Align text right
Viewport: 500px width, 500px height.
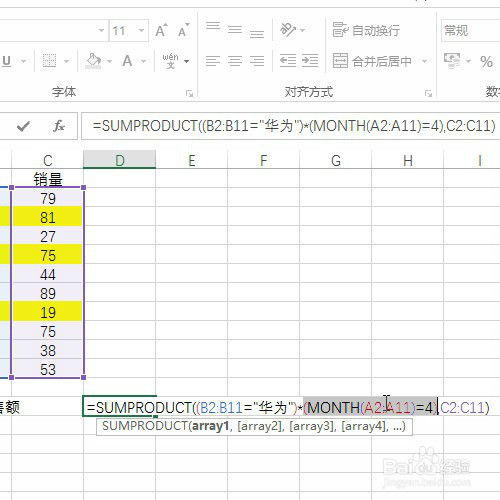257,61
